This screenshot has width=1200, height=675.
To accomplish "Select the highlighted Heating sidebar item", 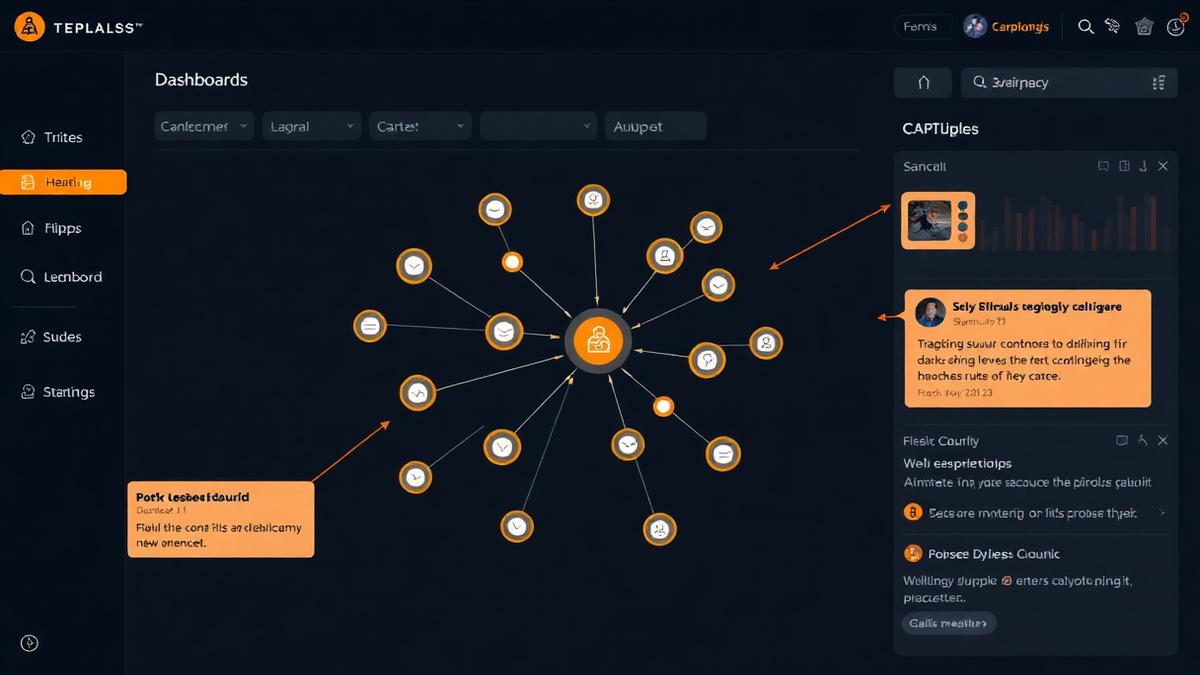I will [x=64, y=182].
